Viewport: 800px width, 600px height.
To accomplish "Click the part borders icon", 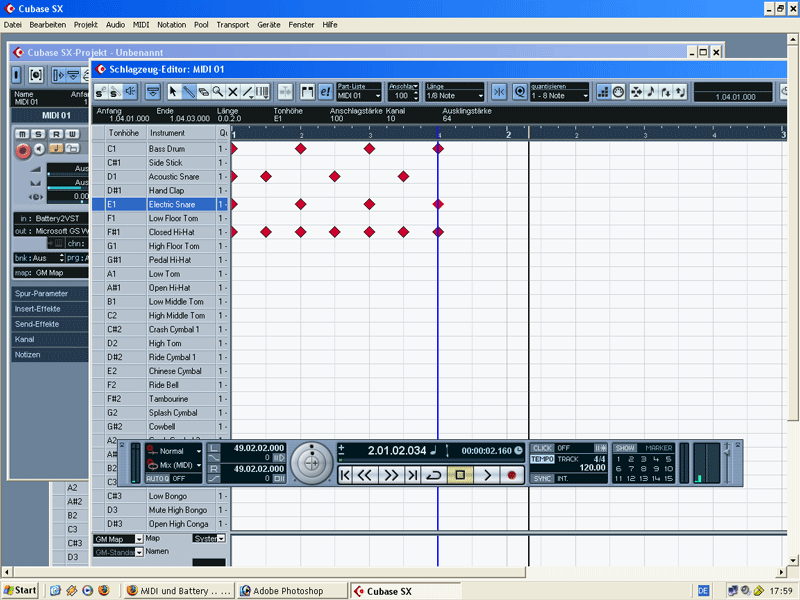I will (x=307, y=92).
